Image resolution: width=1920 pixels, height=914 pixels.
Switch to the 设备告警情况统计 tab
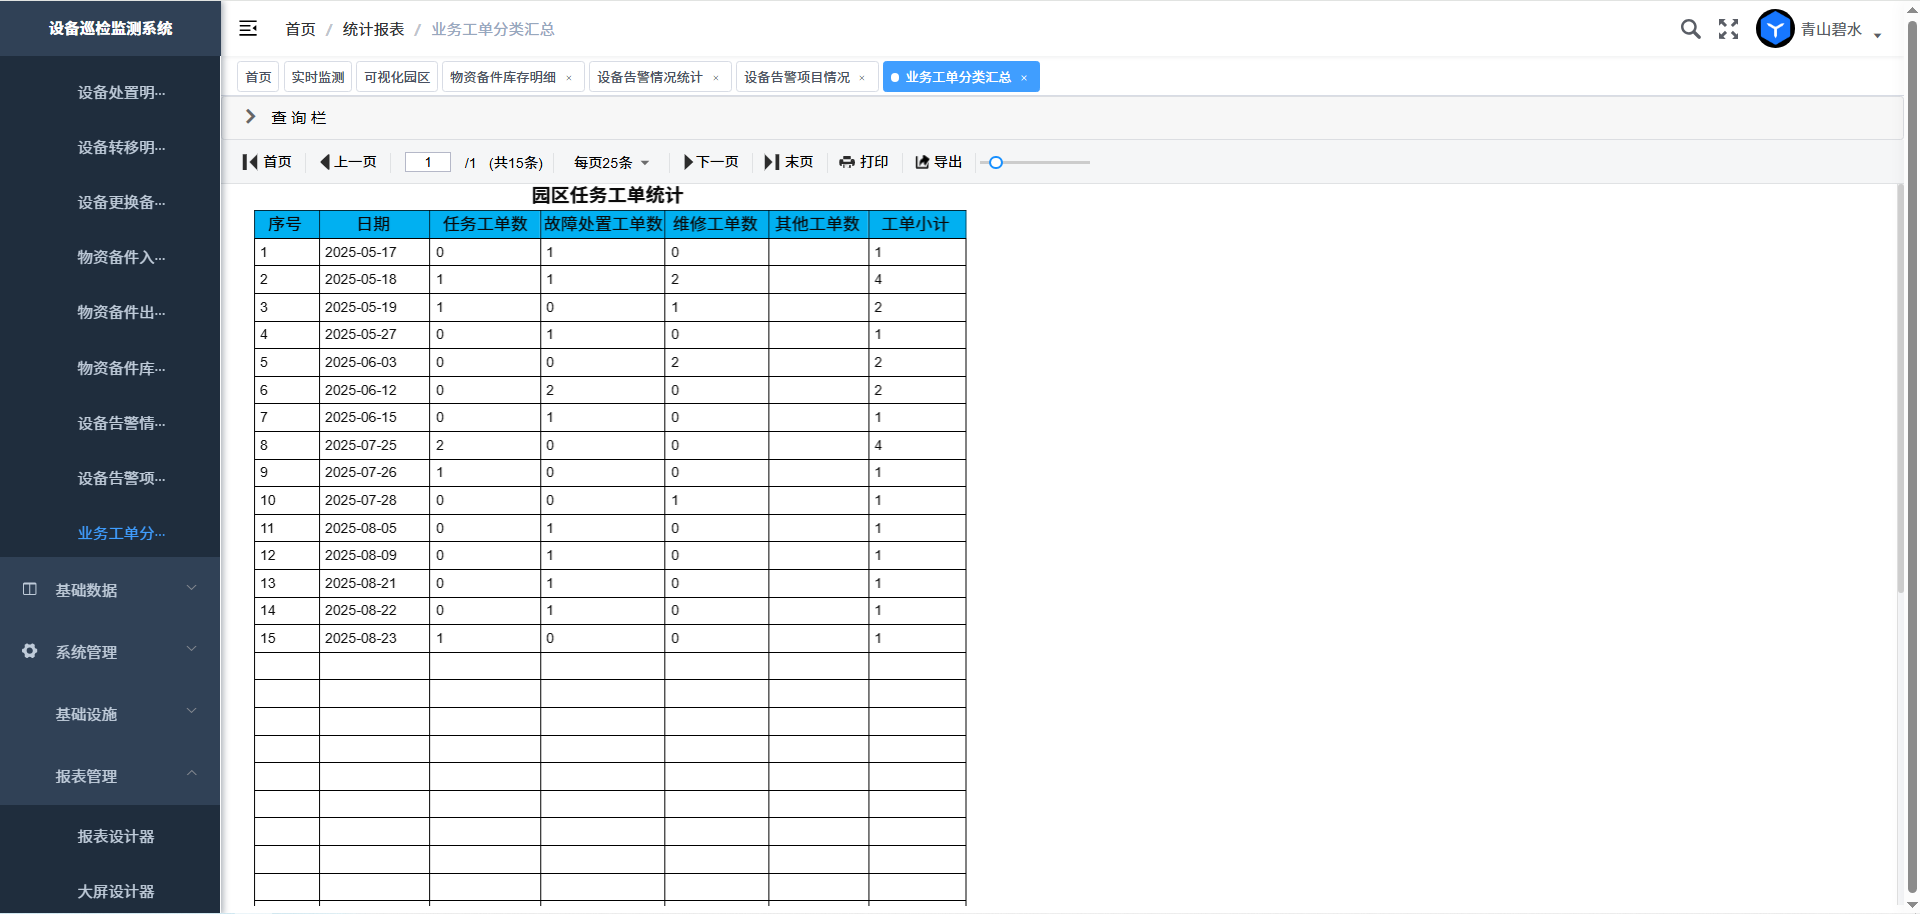tap(650, 77)
